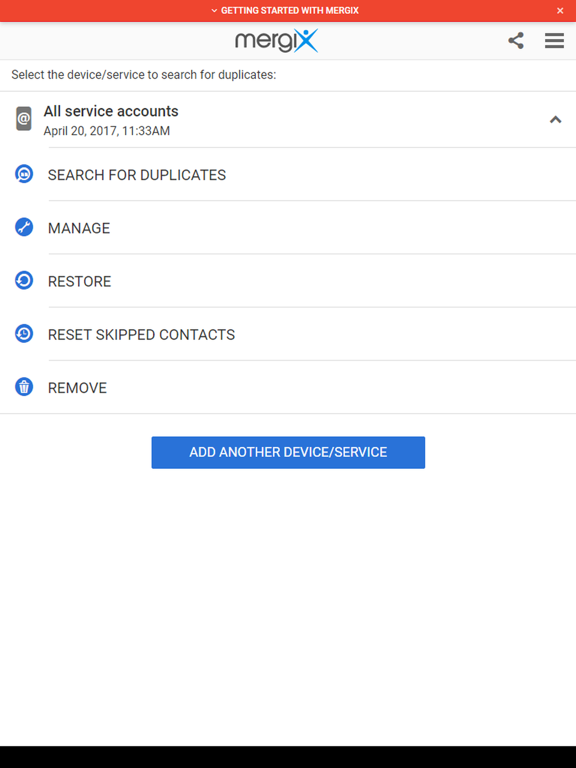This screenshot has height=768, width=576.
Task: Select RESET SKIPPED CONTACTS
Action: click(288, 335)
